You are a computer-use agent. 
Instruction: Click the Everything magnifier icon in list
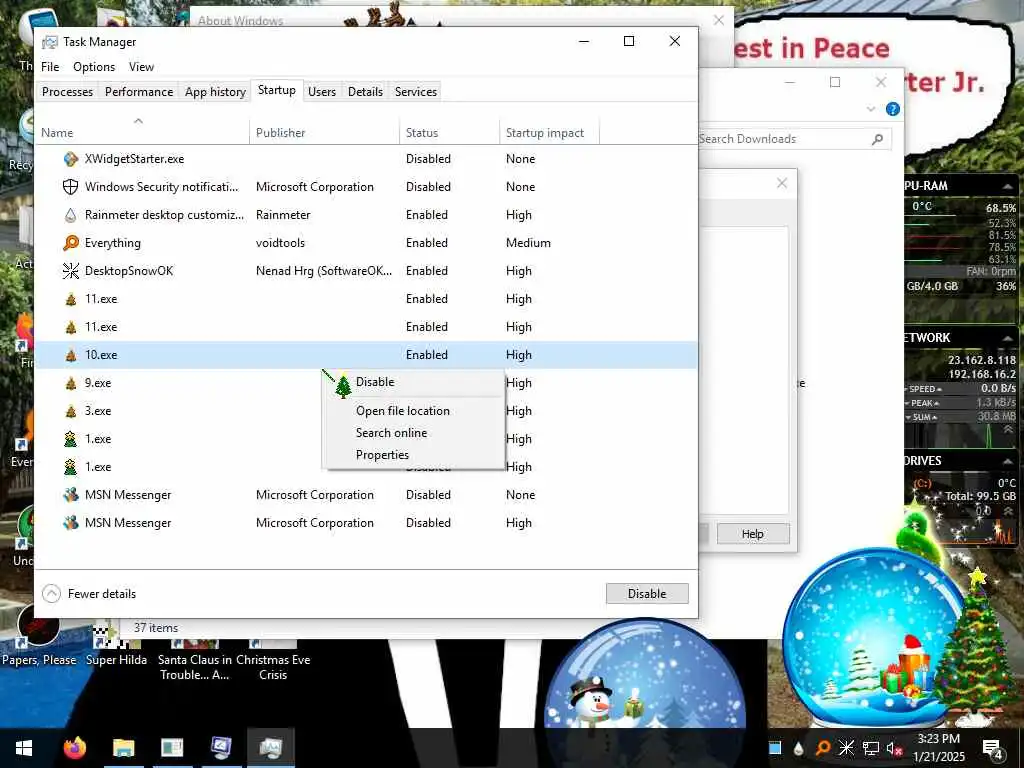(x=71, y=243)
